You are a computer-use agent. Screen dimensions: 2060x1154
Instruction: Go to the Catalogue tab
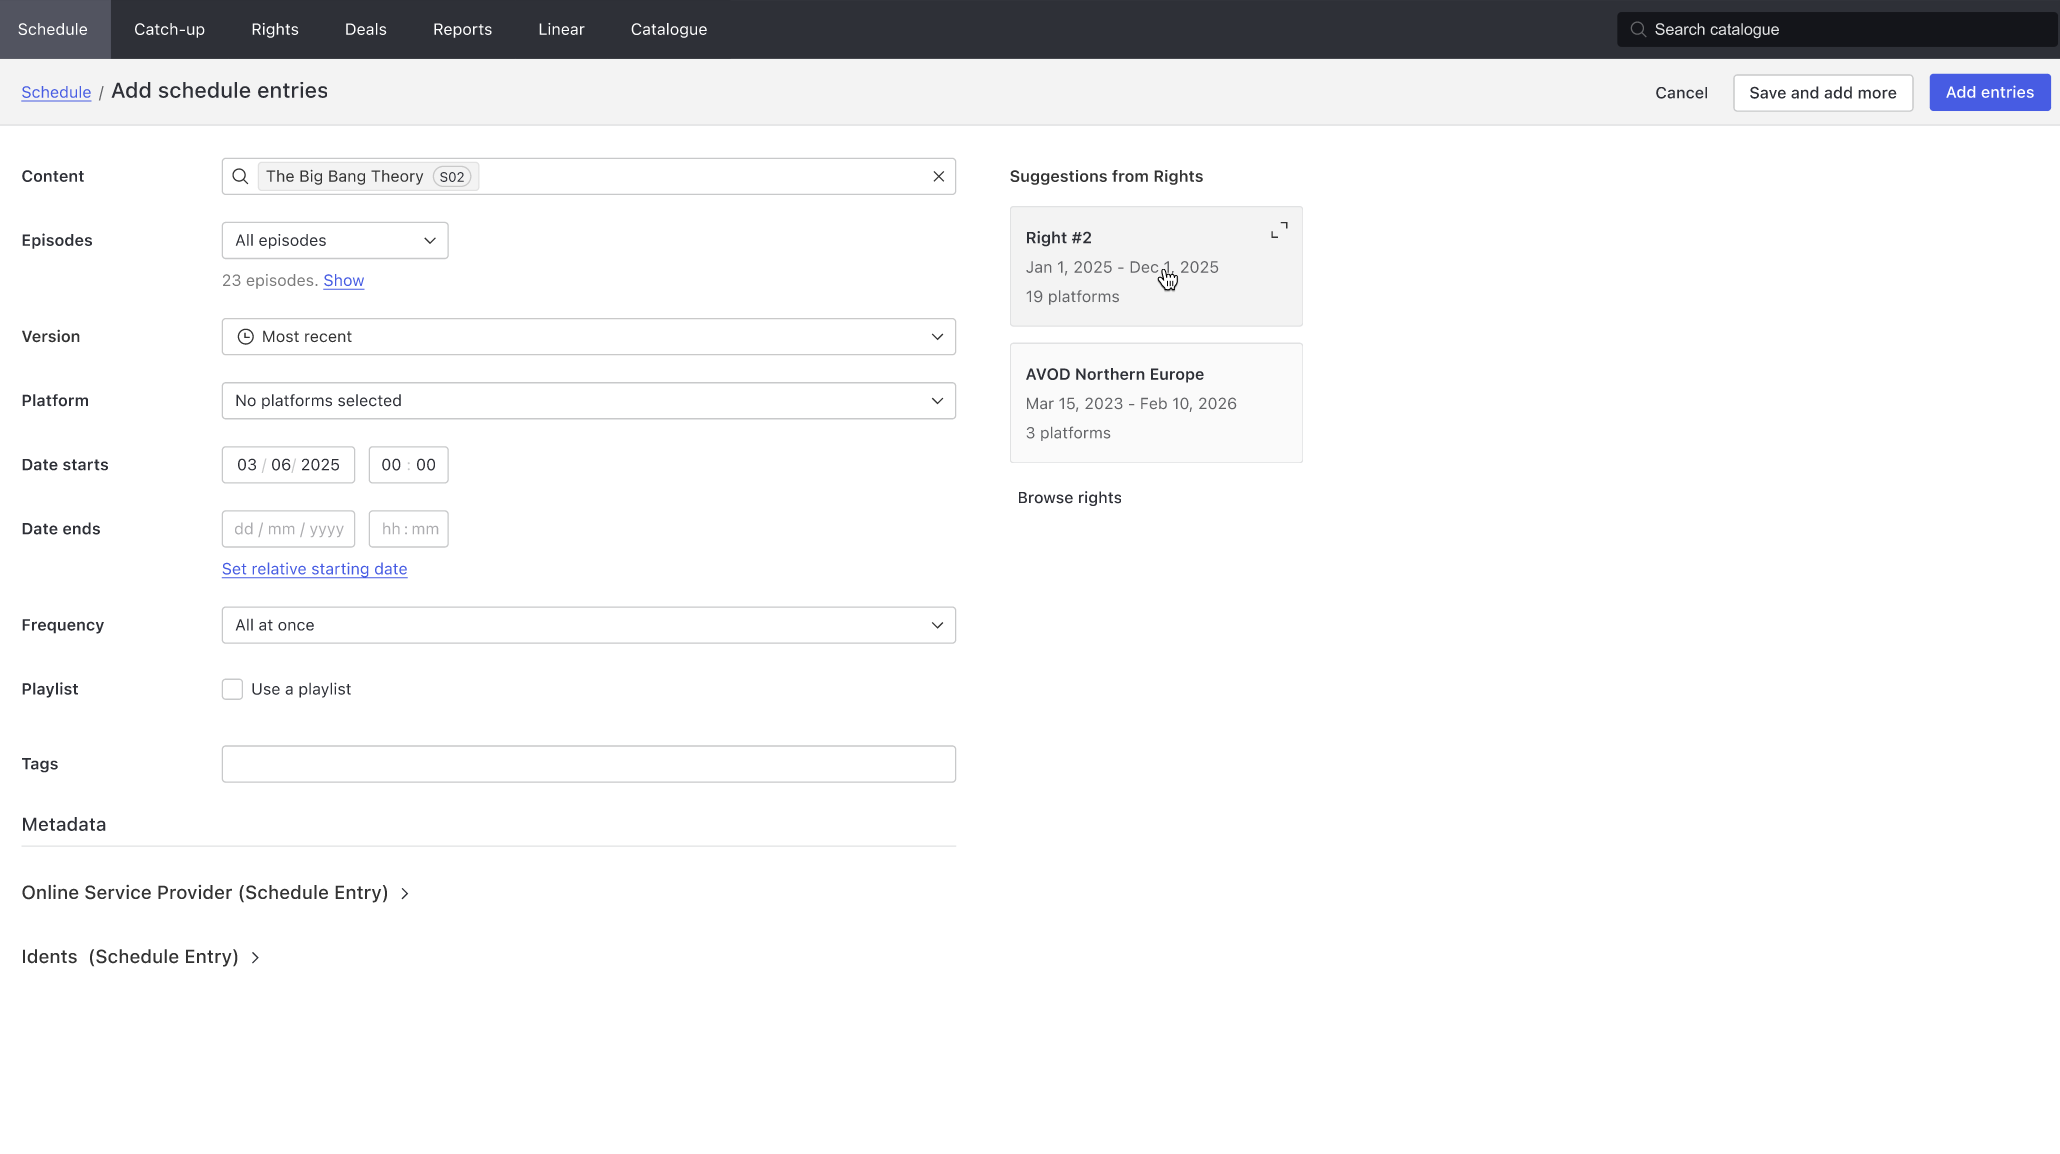[668, 30]
